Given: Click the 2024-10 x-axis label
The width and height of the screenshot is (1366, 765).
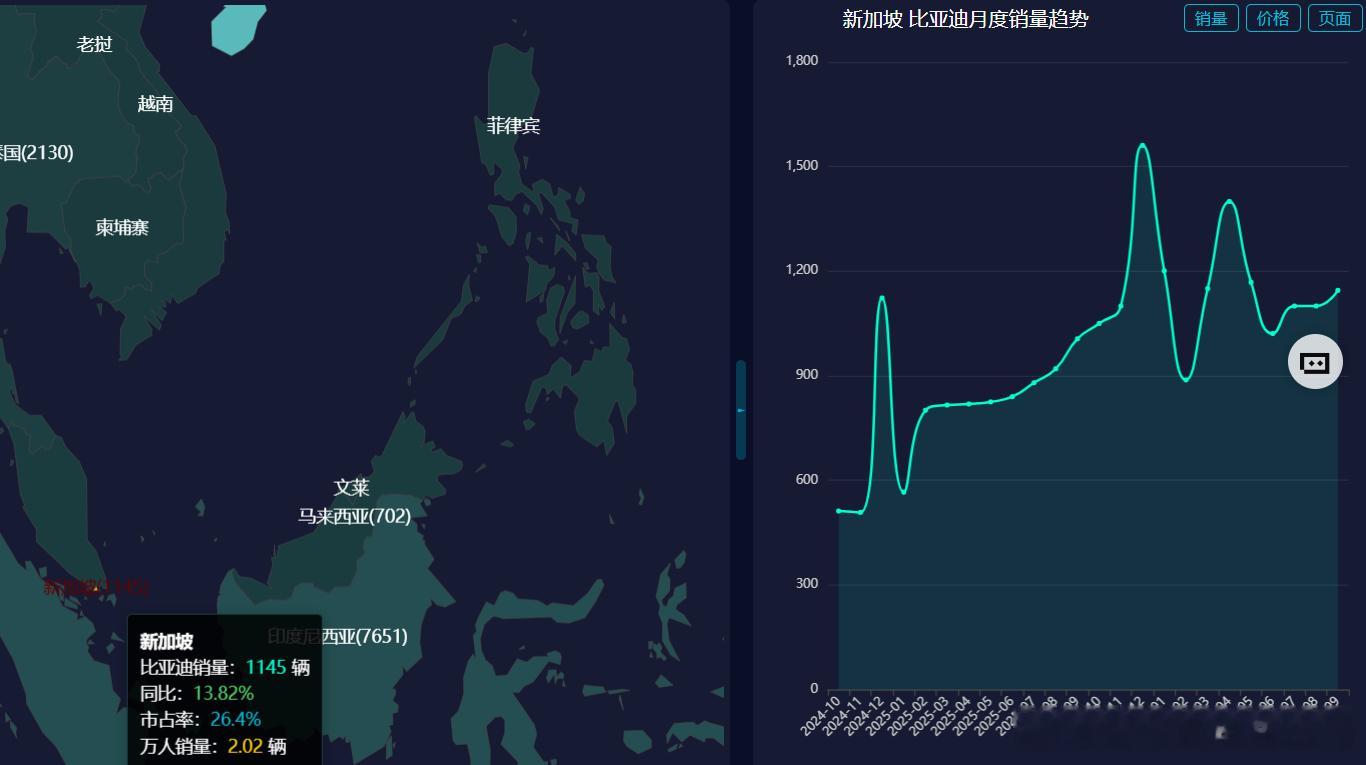Looking at the screenshot, I should click(822, 714).
